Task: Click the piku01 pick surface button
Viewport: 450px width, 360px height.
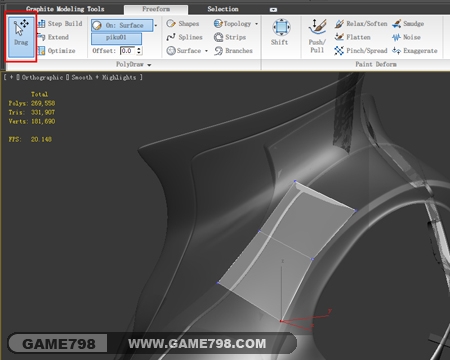Action: coord(116,38)
